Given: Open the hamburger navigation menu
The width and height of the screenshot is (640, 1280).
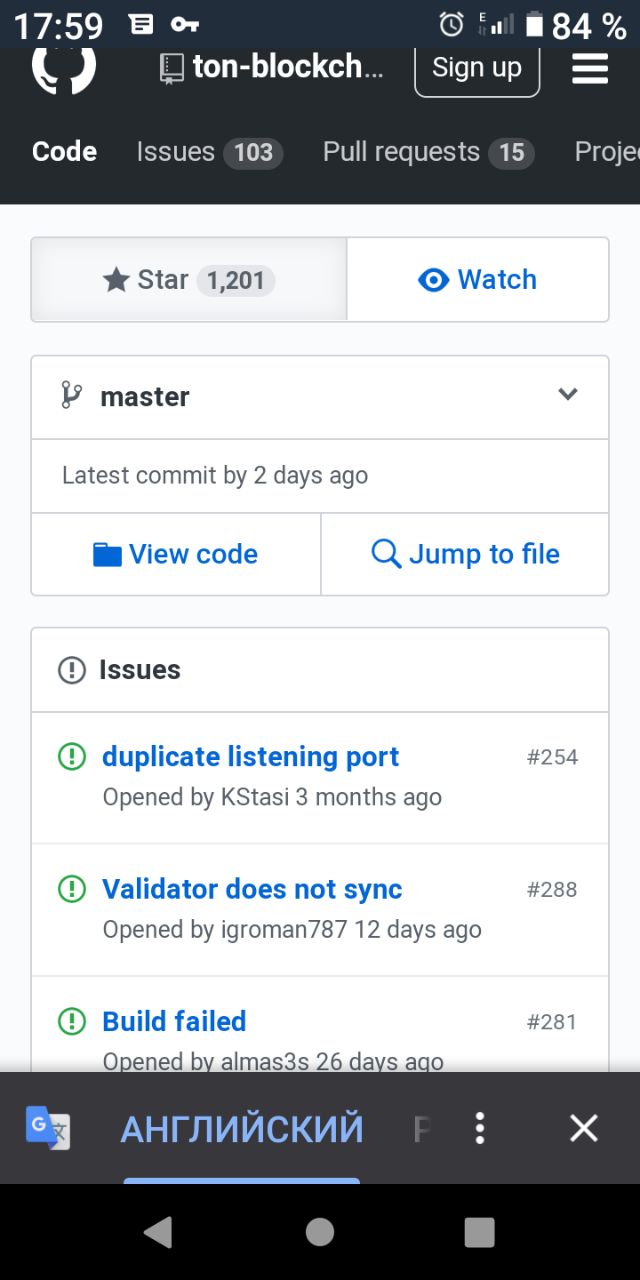Looking at the screenshot, I should point(590,68).
